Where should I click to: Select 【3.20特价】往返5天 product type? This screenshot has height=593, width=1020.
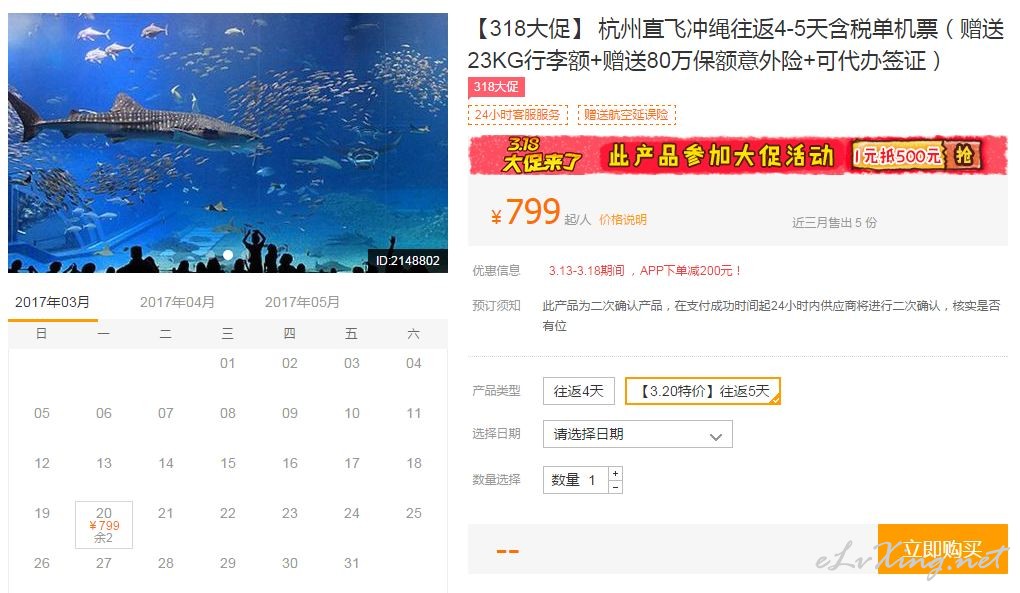(703, 391)
